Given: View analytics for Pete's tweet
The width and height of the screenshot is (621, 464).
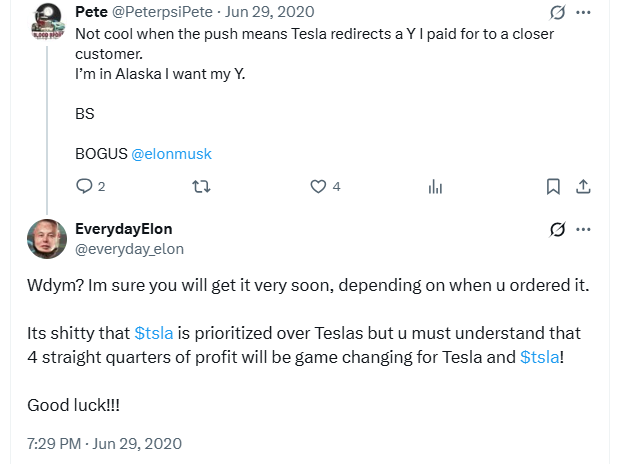Looking at the screenshot, I should click(x=435, y=186).
